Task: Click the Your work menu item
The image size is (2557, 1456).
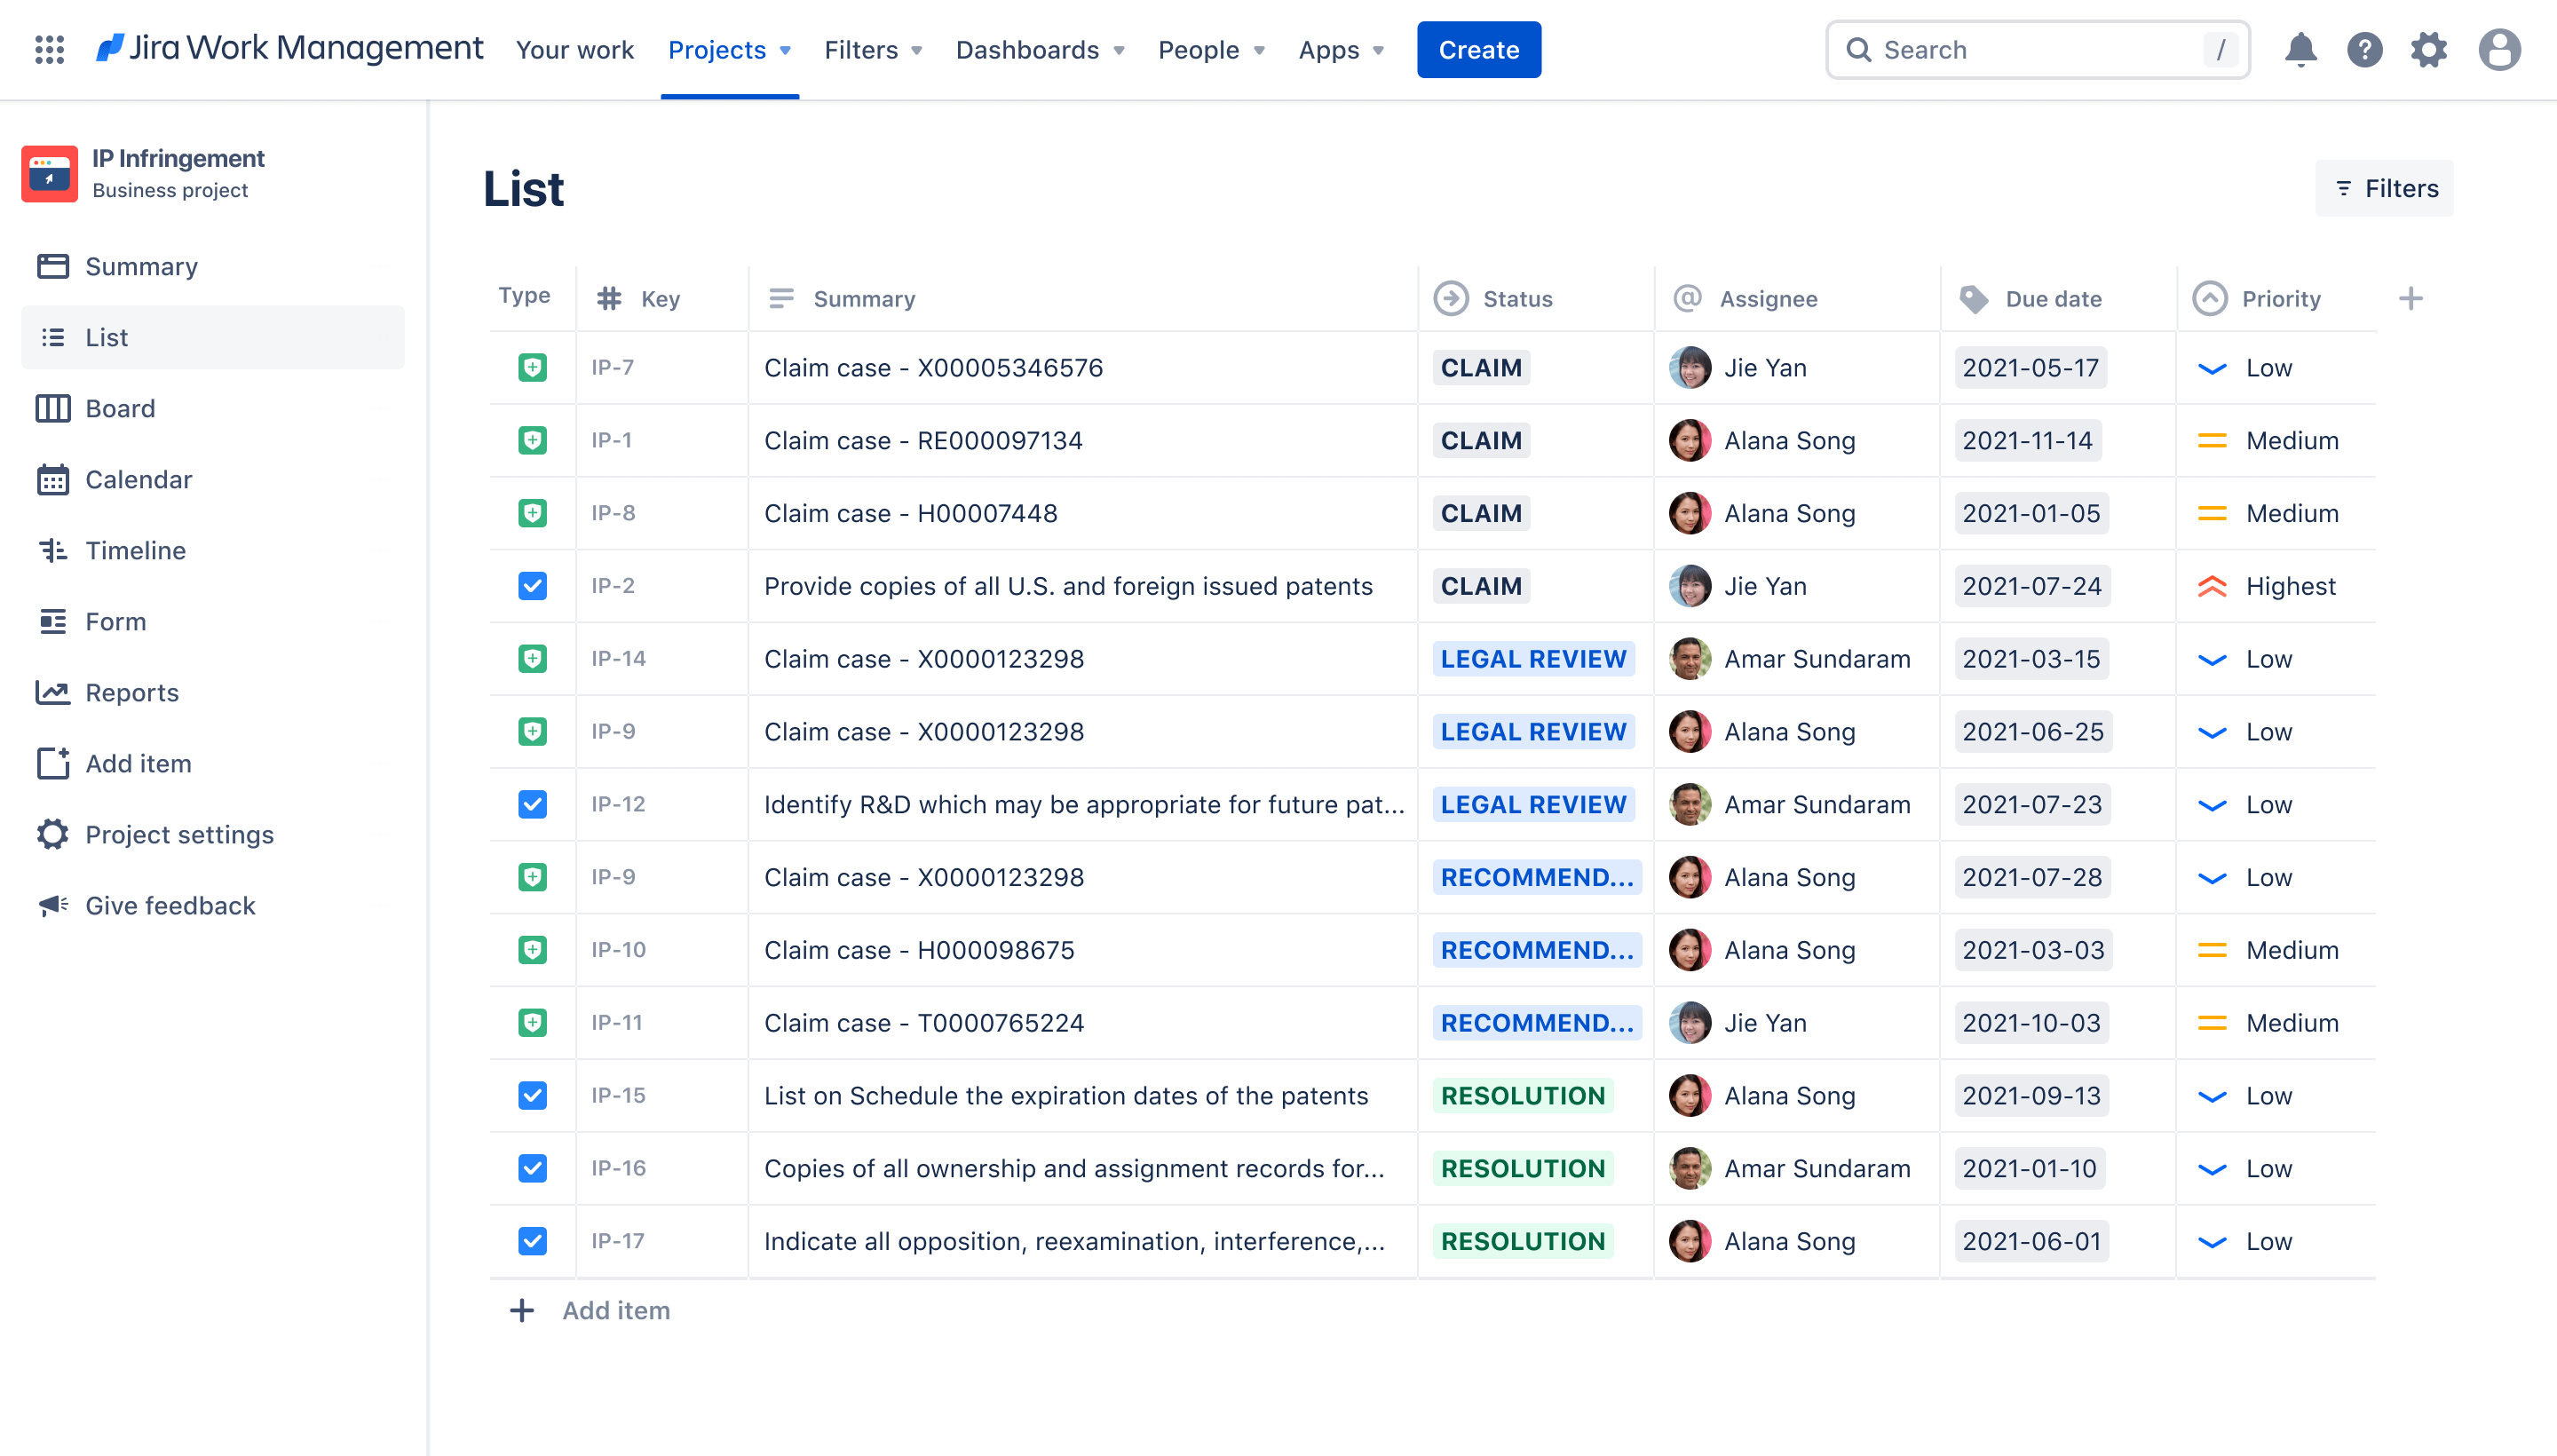Action: pos(574,49)
